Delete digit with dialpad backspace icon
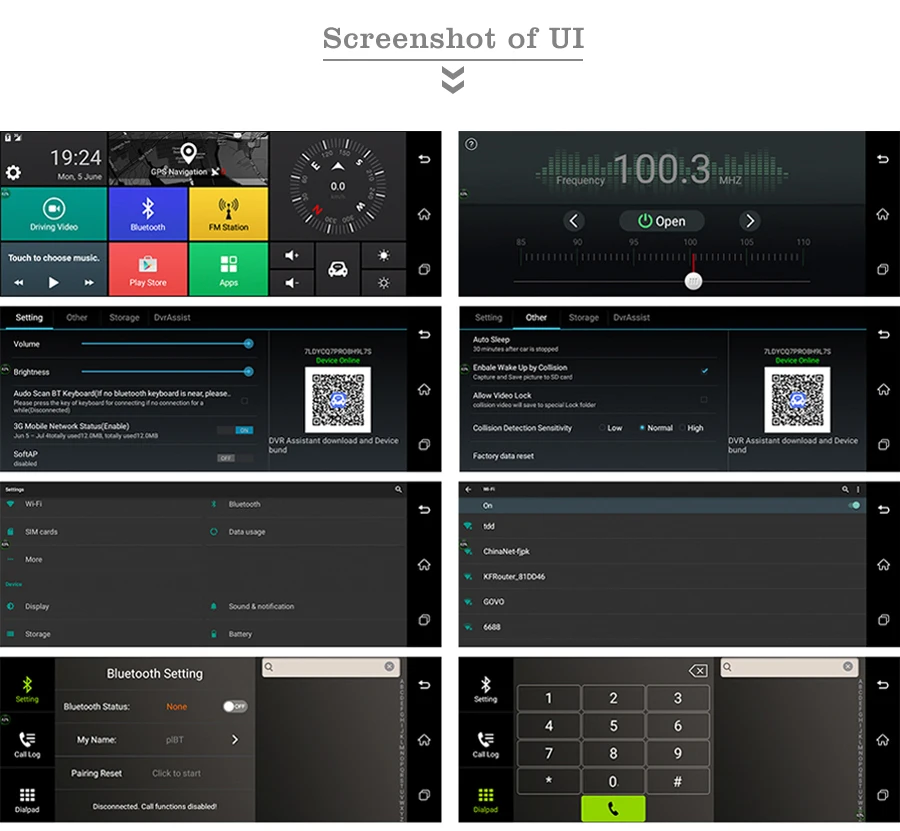The width and height of the screenshot is (900, 831). pyautogui.click(x=698, y=671)
